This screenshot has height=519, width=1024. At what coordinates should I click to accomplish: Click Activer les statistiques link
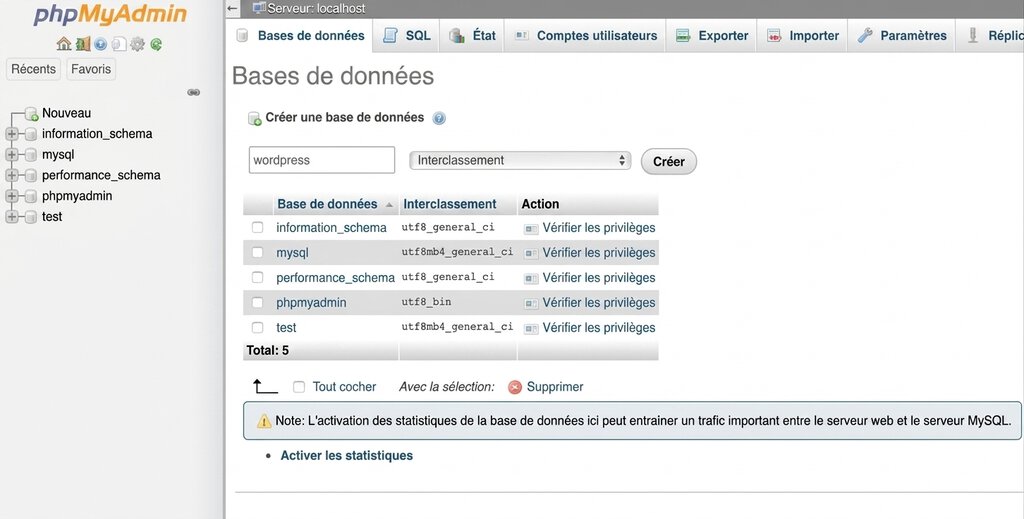click(346, 456)
